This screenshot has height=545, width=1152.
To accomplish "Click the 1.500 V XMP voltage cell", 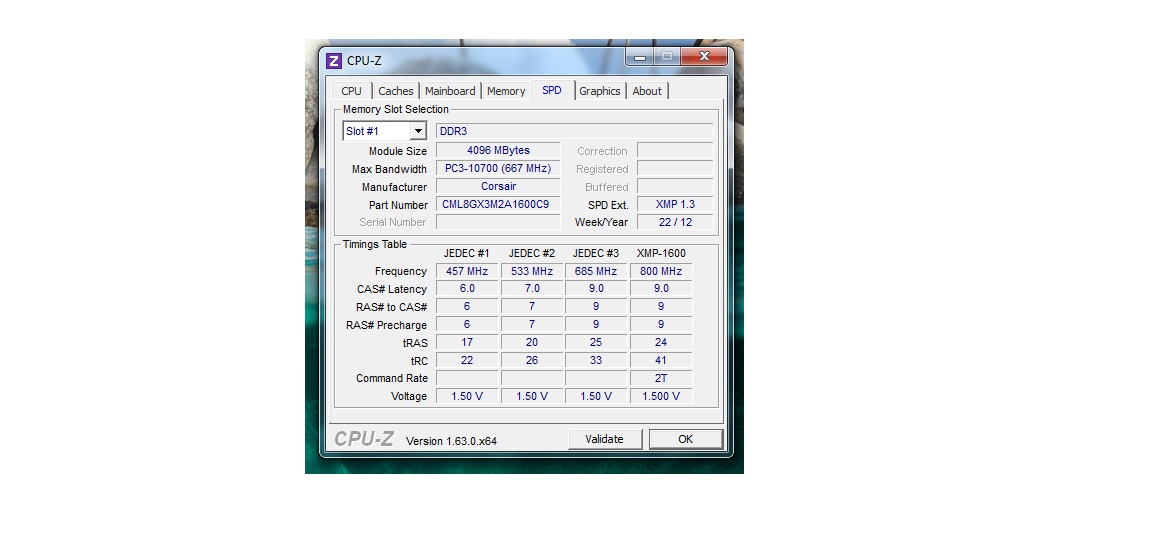I will coord(661,396).
